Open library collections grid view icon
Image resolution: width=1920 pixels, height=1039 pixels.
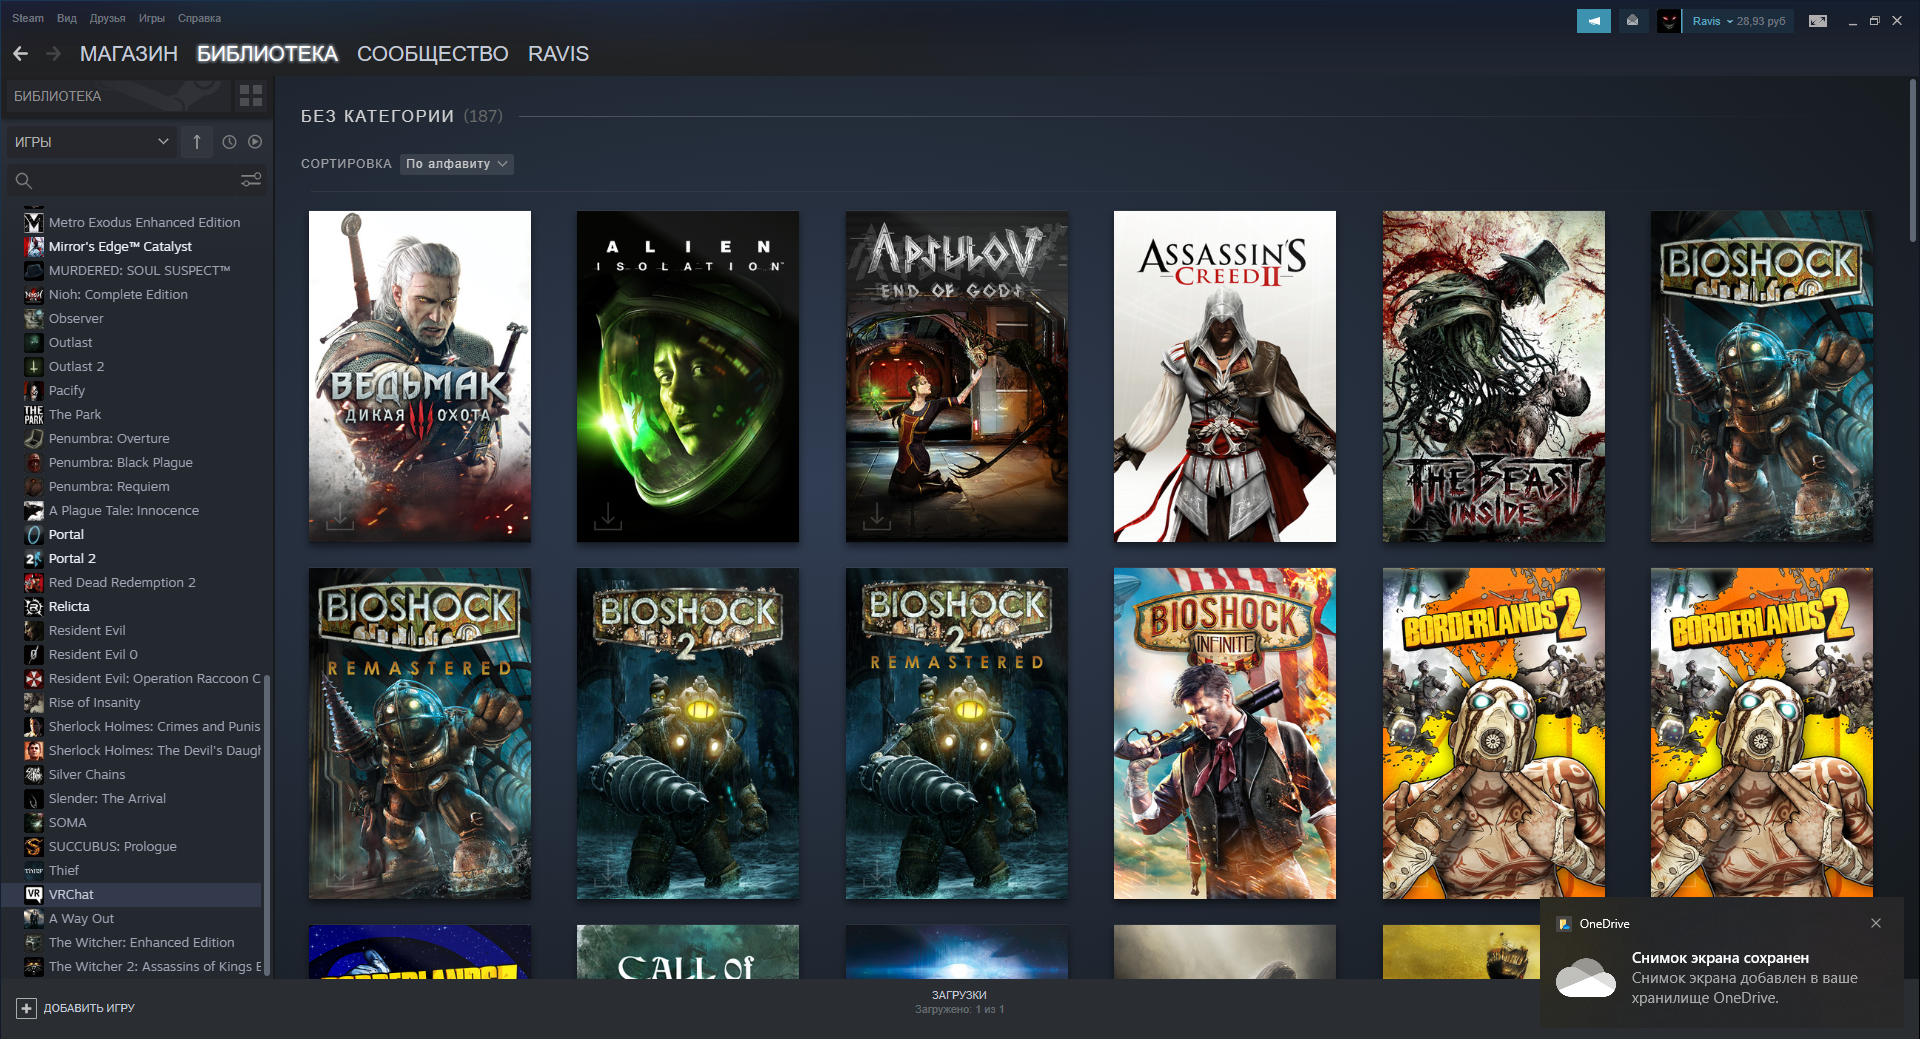(x=251, y=96)
